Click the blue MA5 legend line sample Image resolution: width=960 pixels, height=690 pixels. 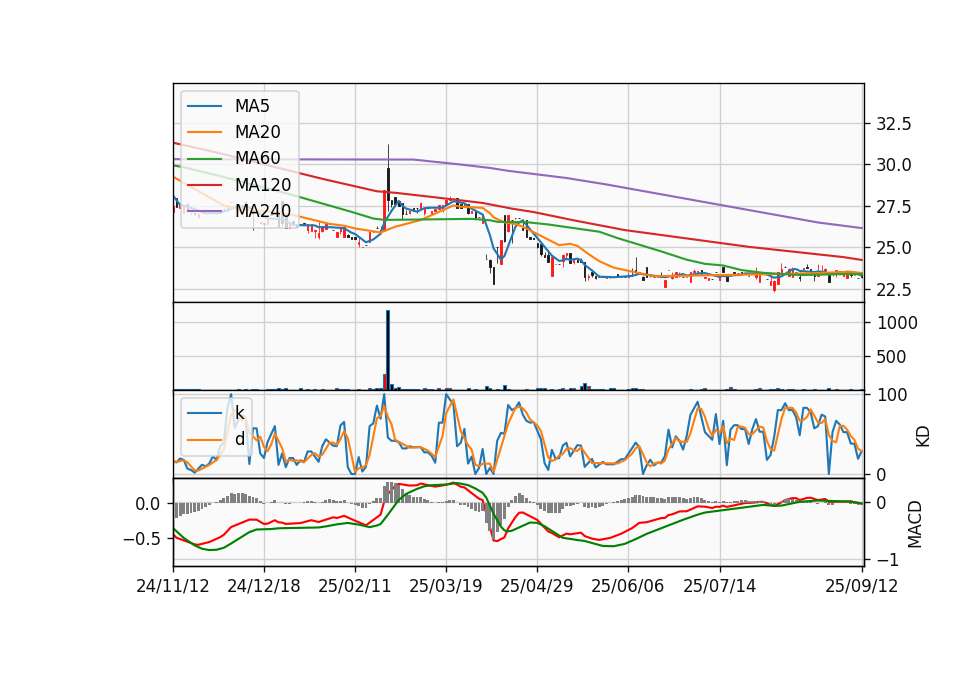click(x=204, y=107)
